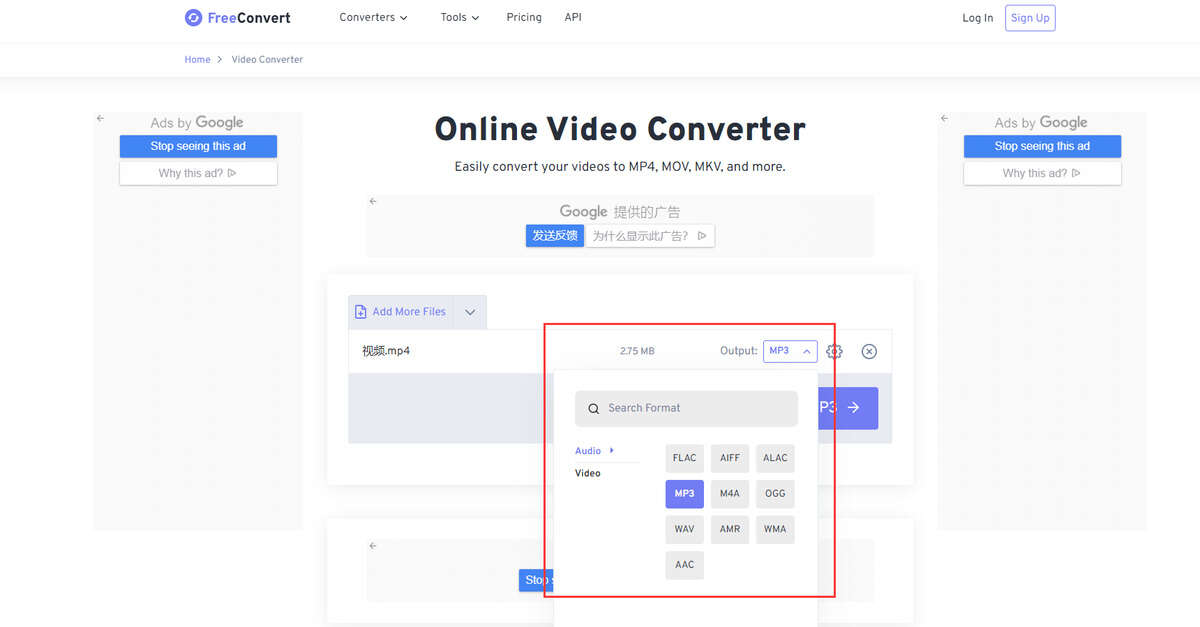The width and height of the screenshot is (1200, 627).
Task: Click the Online Video Converter heading
Action: tap(620, 129)
